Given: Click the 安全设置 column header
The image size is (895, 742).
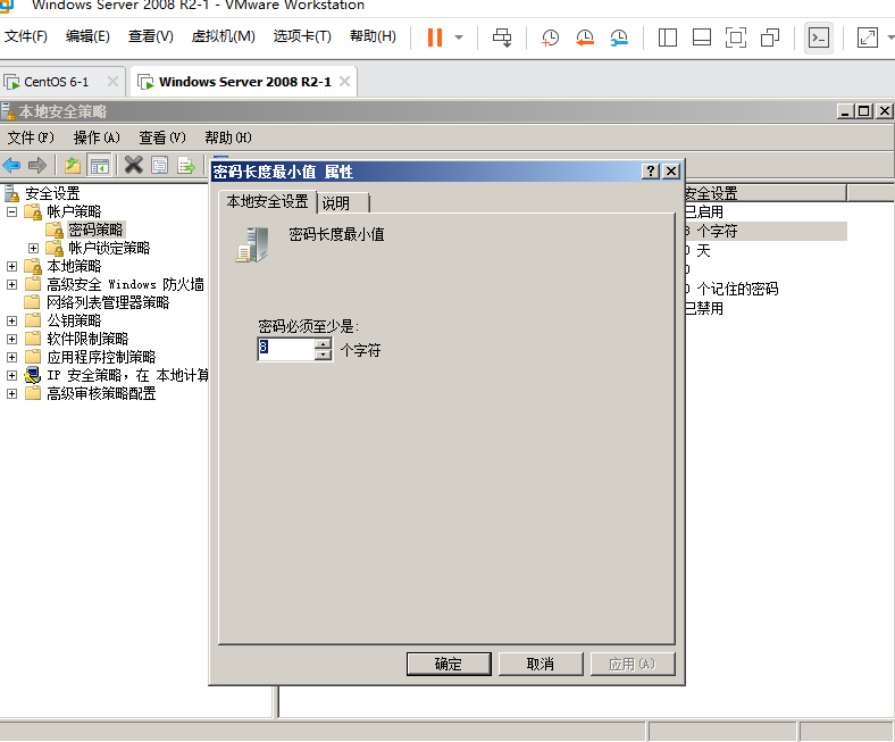Looking at the screenshot, I should [765, 193].
